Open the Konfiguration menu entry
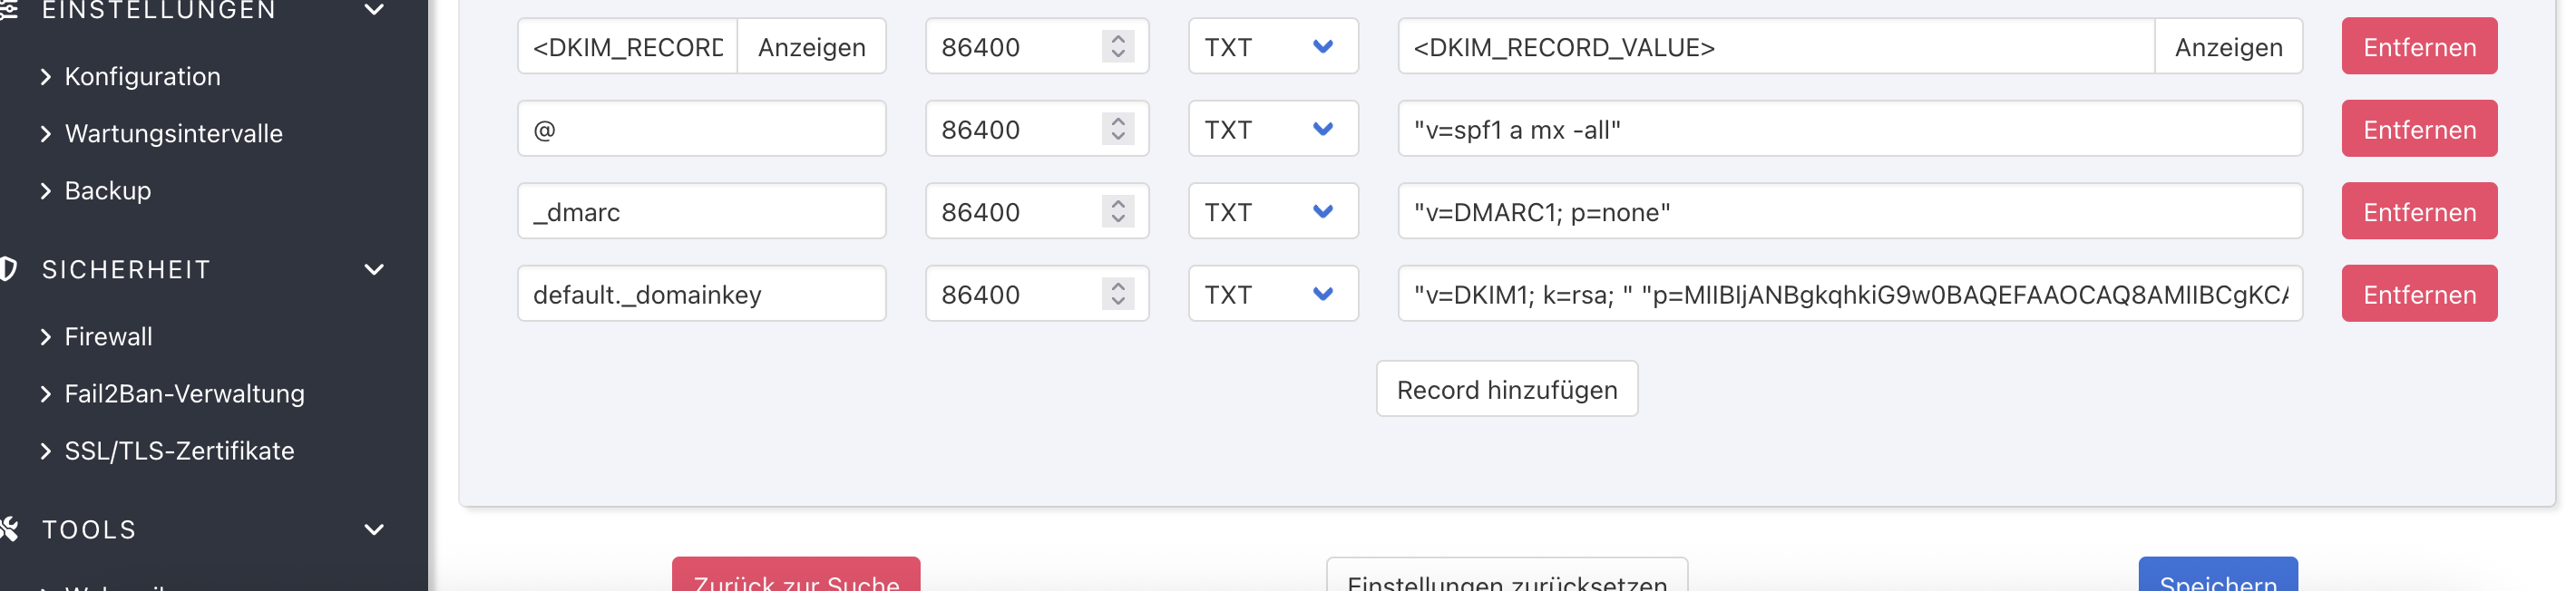The height and width of the screenshot is (591, 2576). click(x=142, y=76)
